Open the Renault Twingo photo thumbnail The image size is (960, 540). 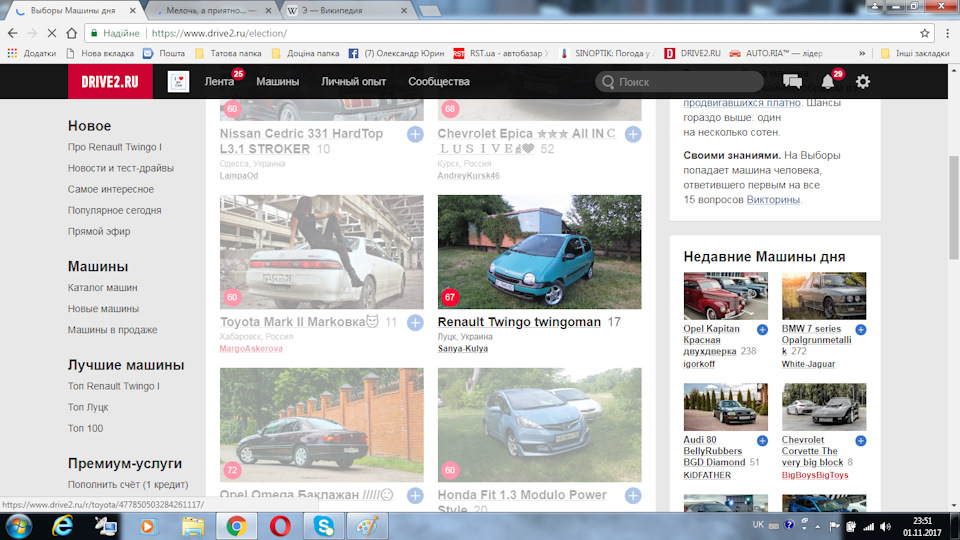point(539,252)
